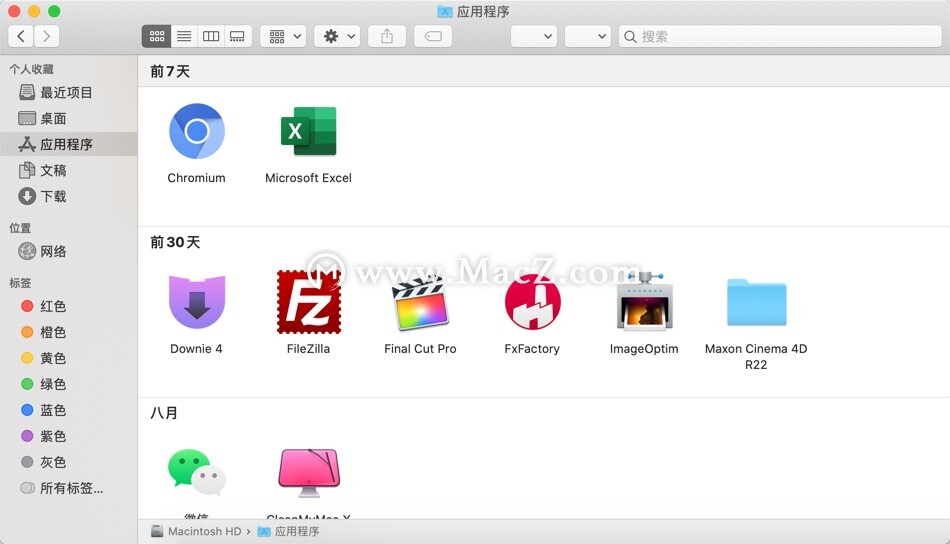Screen dimensions: 950x544
Task: Select the FxFactory app icon
Action: (x=532, y=302)
